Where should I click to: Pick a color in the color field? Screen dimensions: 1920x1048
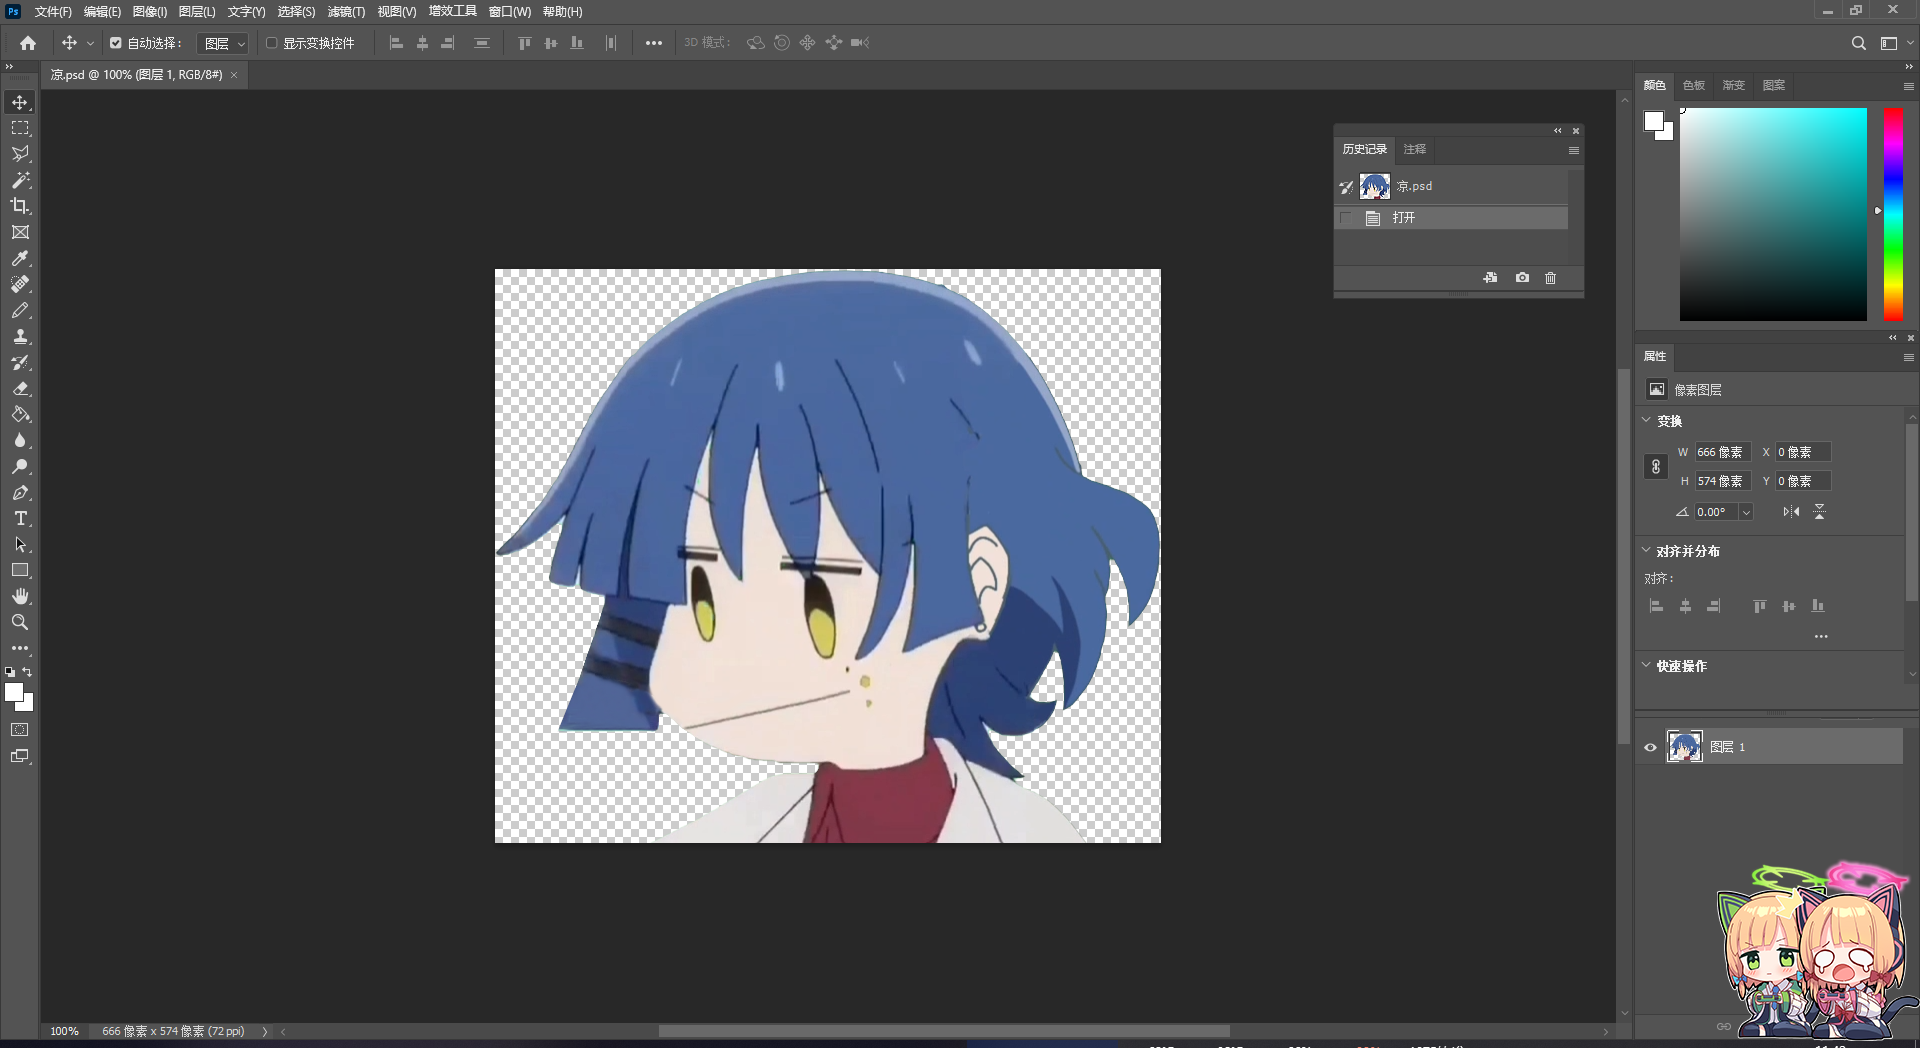(x=1773, y=214)
